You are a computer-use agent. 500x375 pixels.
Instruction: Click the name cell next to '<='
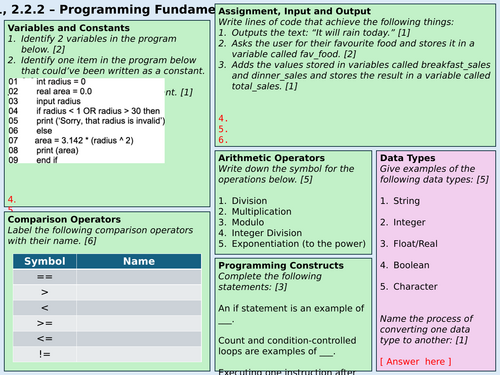(x=139, y=338)
